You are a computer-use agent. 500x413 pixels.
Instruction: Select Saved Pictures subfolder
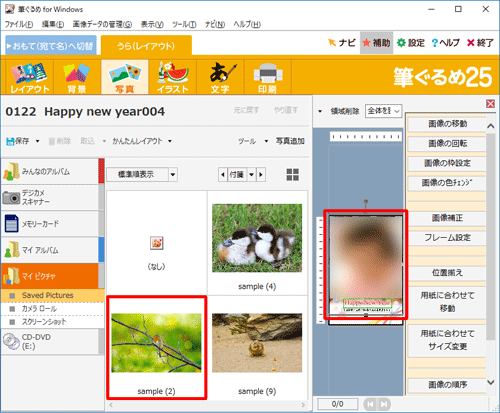point(53,295)
